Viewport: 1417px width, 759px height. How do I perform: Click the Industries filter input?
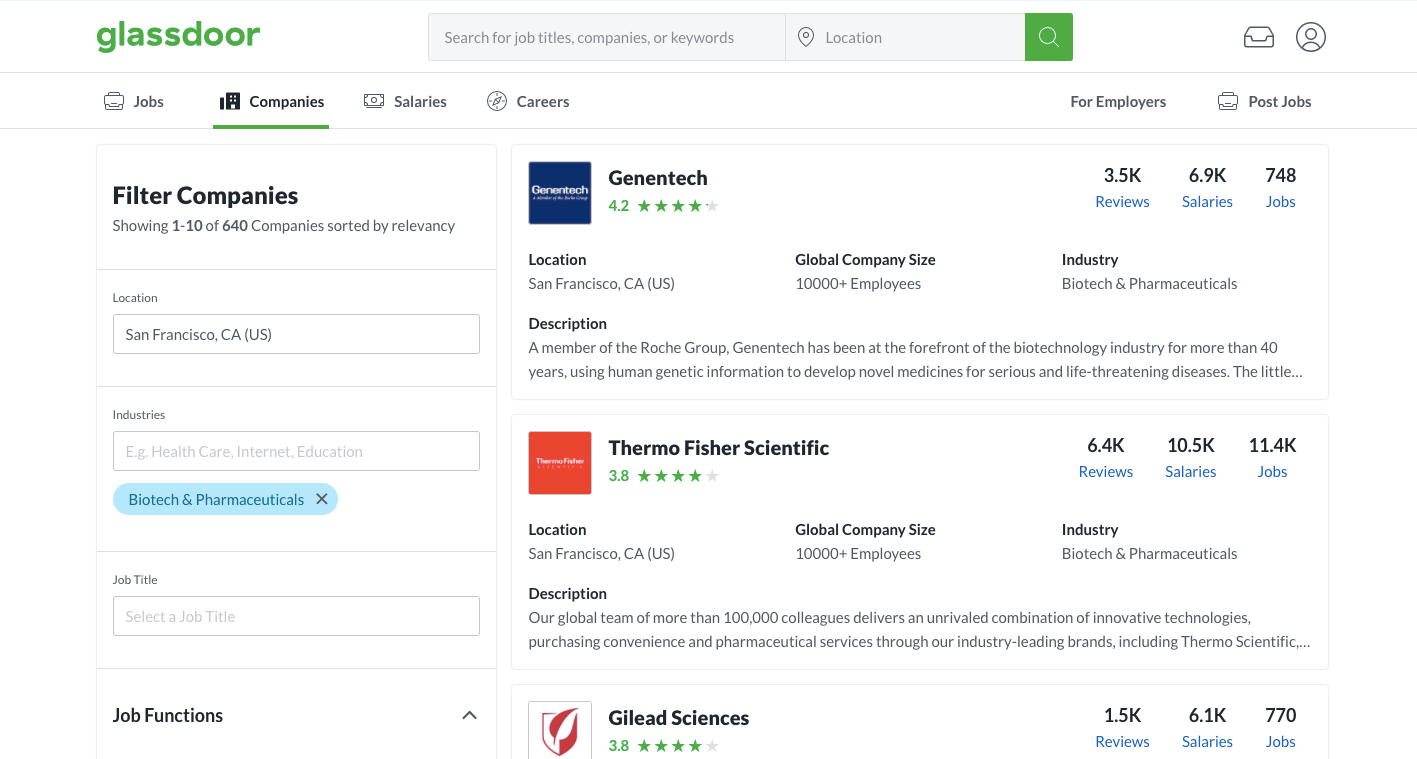[296, 451]
